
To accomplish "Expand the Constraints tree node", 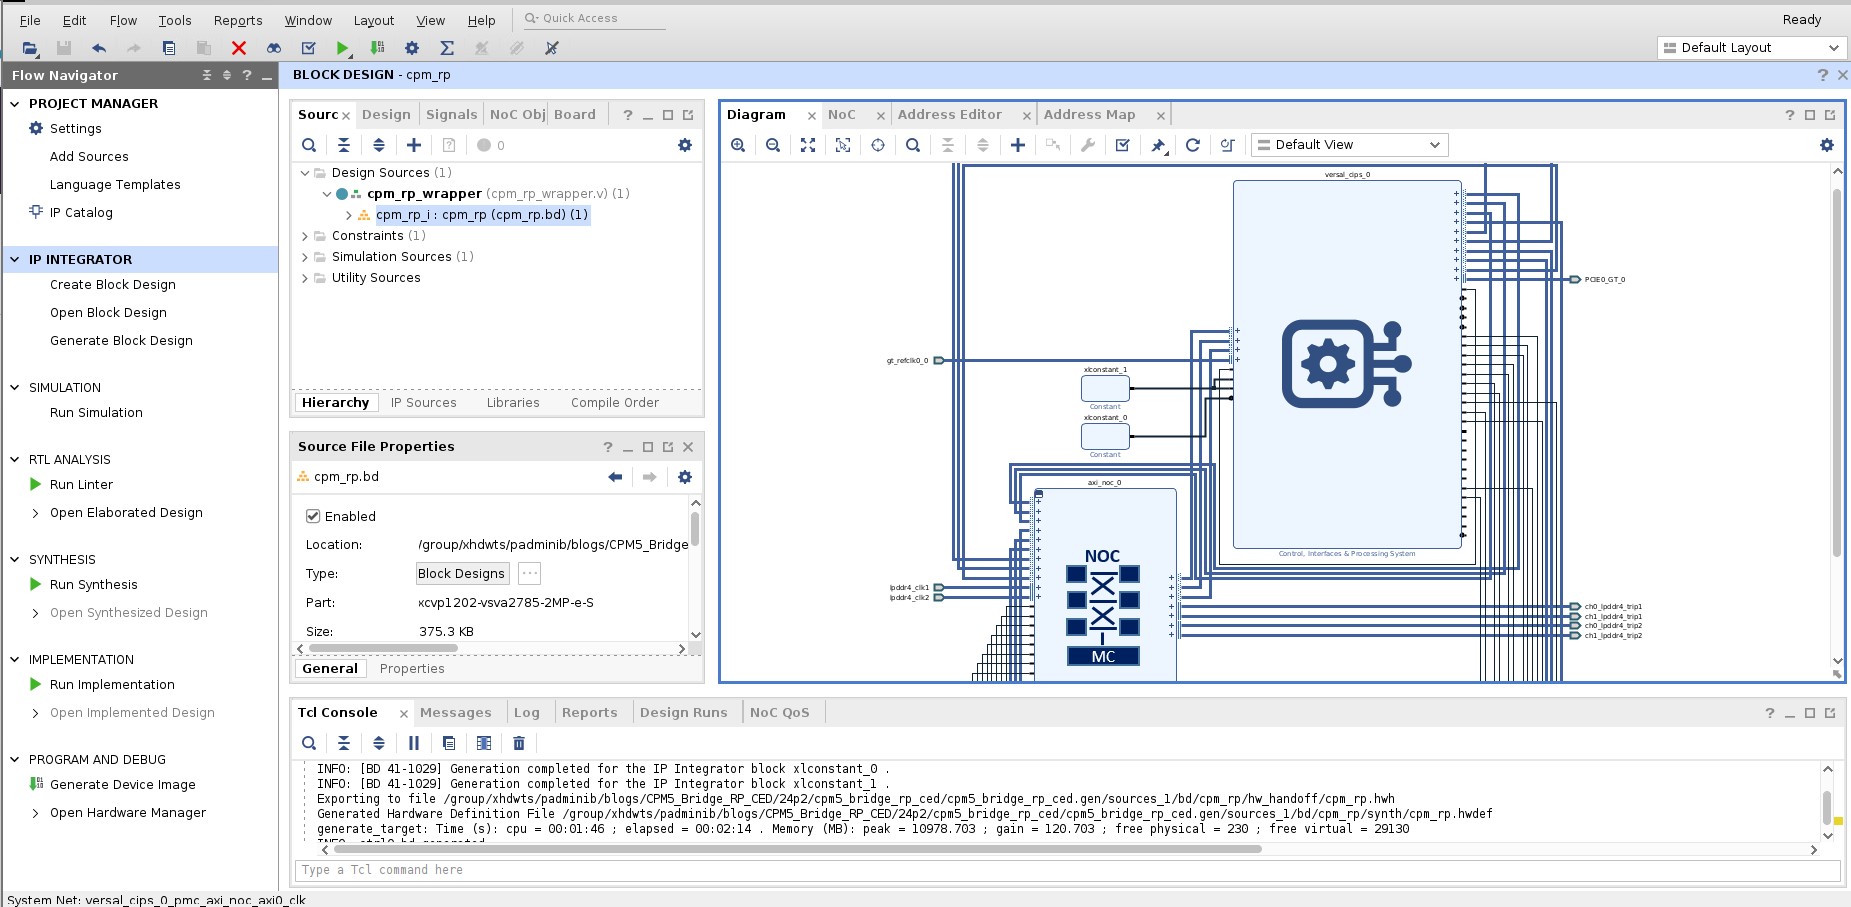I will point(305,236).
